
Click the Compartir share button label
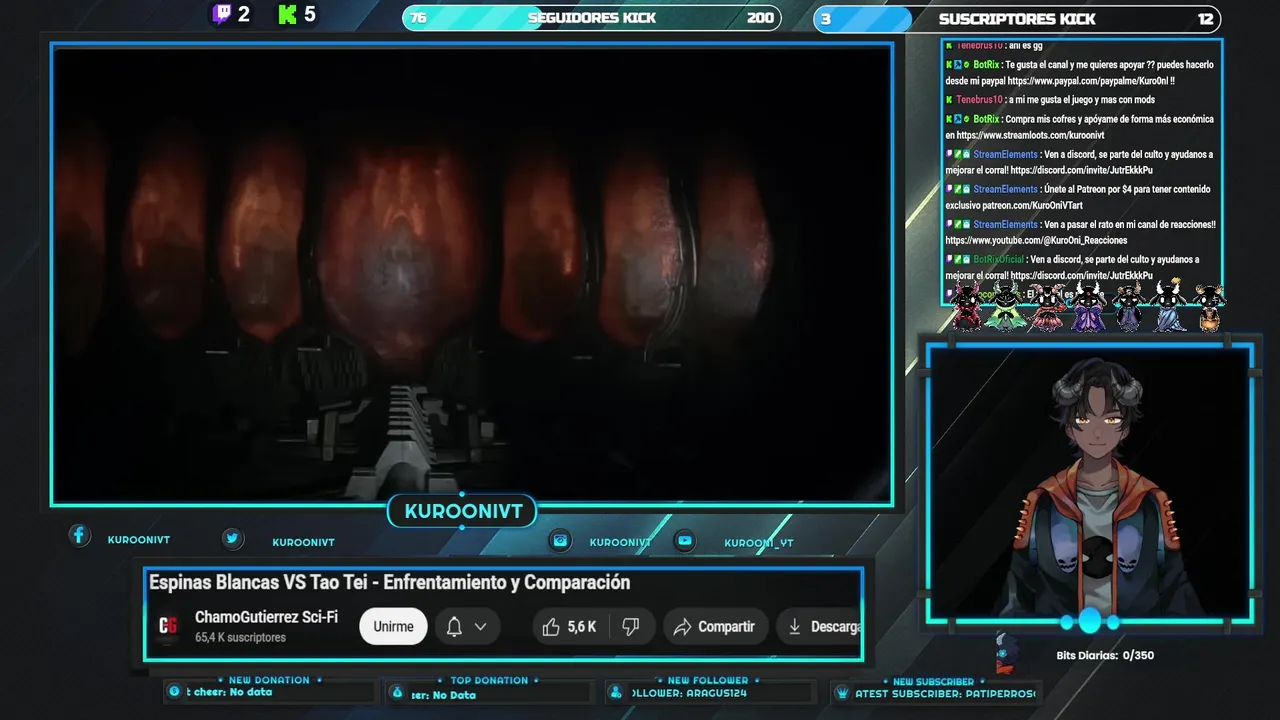726,627
